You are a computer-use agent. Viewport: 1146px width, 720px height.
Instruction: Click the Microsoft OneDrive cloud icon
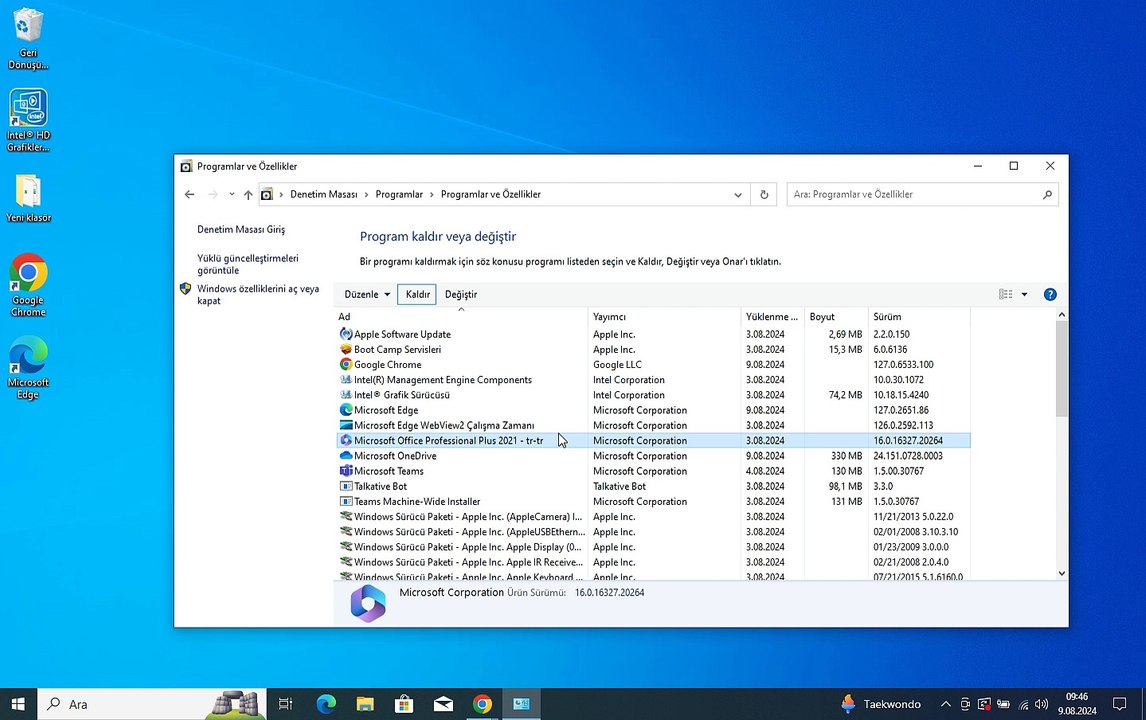[x=346, y=455]
